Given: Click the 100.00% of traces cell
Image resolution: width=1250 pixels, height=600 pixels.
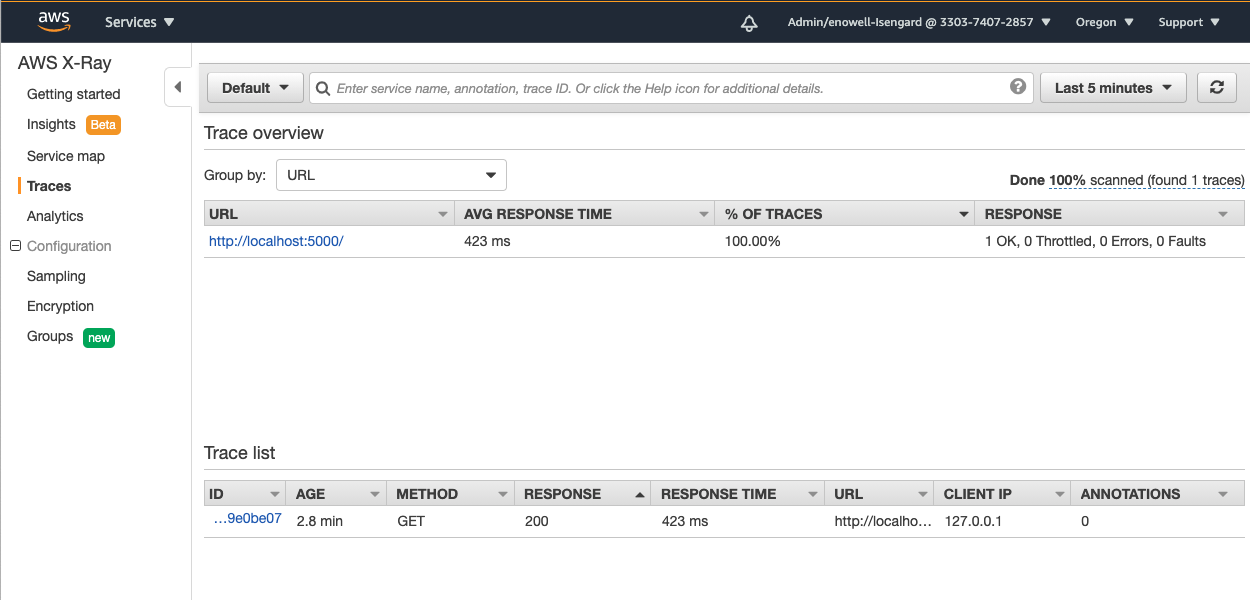Looking at the screenshot, I should (752, 241).
